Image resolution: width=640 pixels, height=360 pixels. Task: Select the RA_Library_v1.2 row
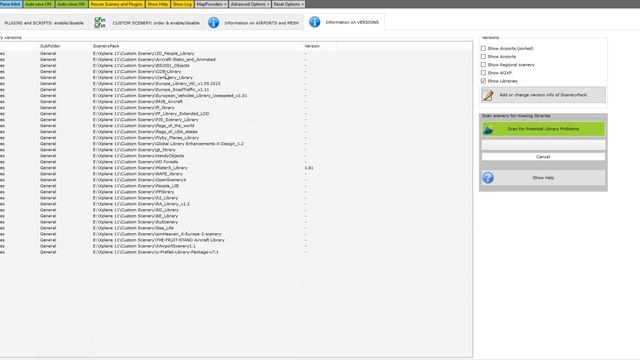(236, 204)
